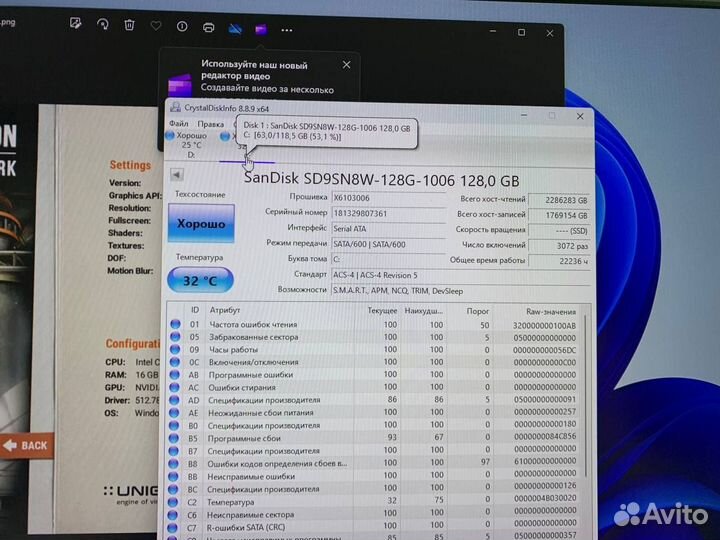The width and height of the screenshot is (720, 540).
Task: Click raw value 0000004B030020
Action: tap(545, 498)
